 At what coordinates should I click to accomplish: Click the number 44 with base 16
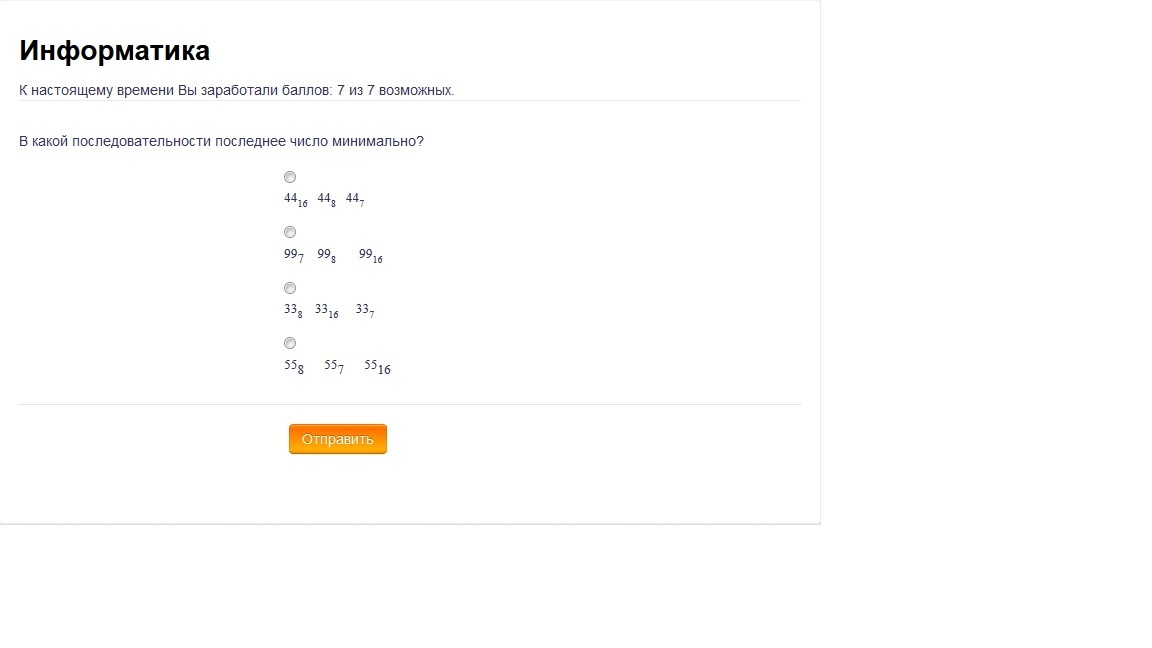[x=295, y=200]
